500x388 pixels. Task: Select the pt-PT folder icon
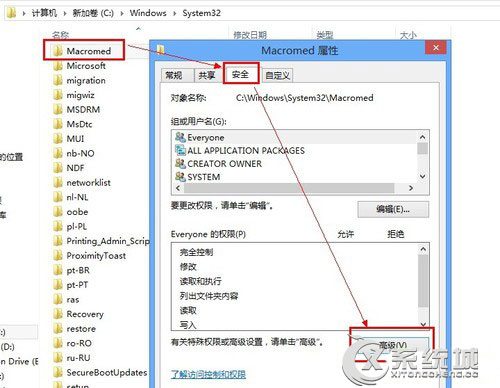coord(58,285)
